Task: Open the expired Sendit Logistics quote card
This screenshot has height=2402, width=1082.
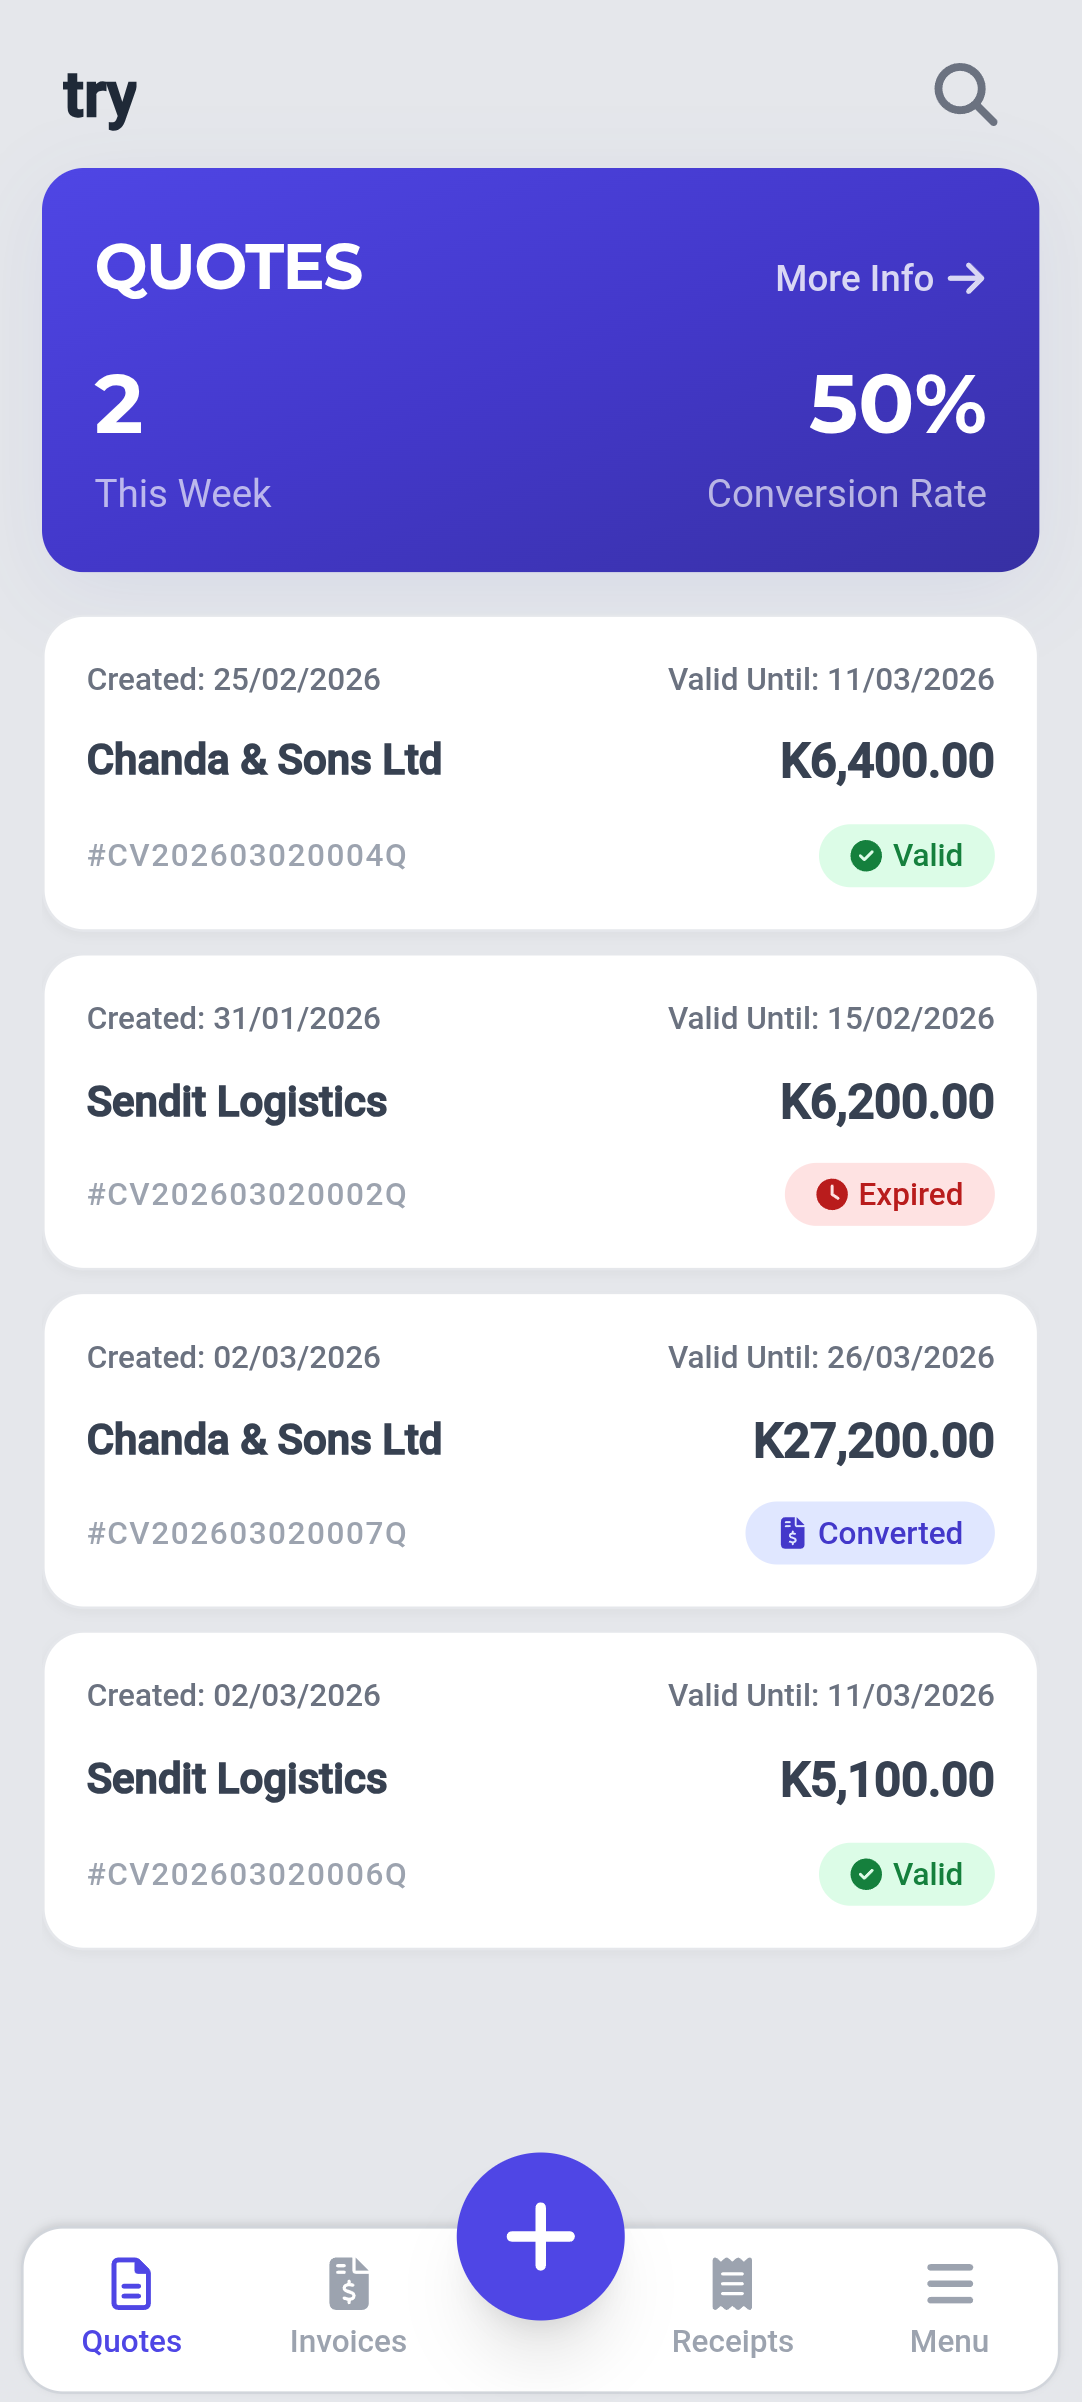Action: [x=540, y=1111]
